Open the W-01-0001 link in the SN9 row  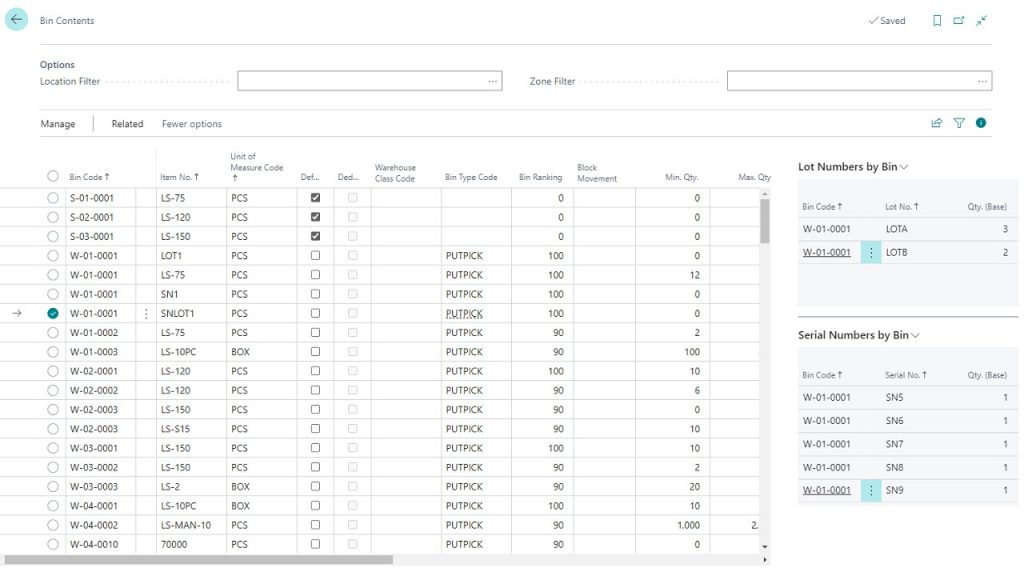point(826,490)
